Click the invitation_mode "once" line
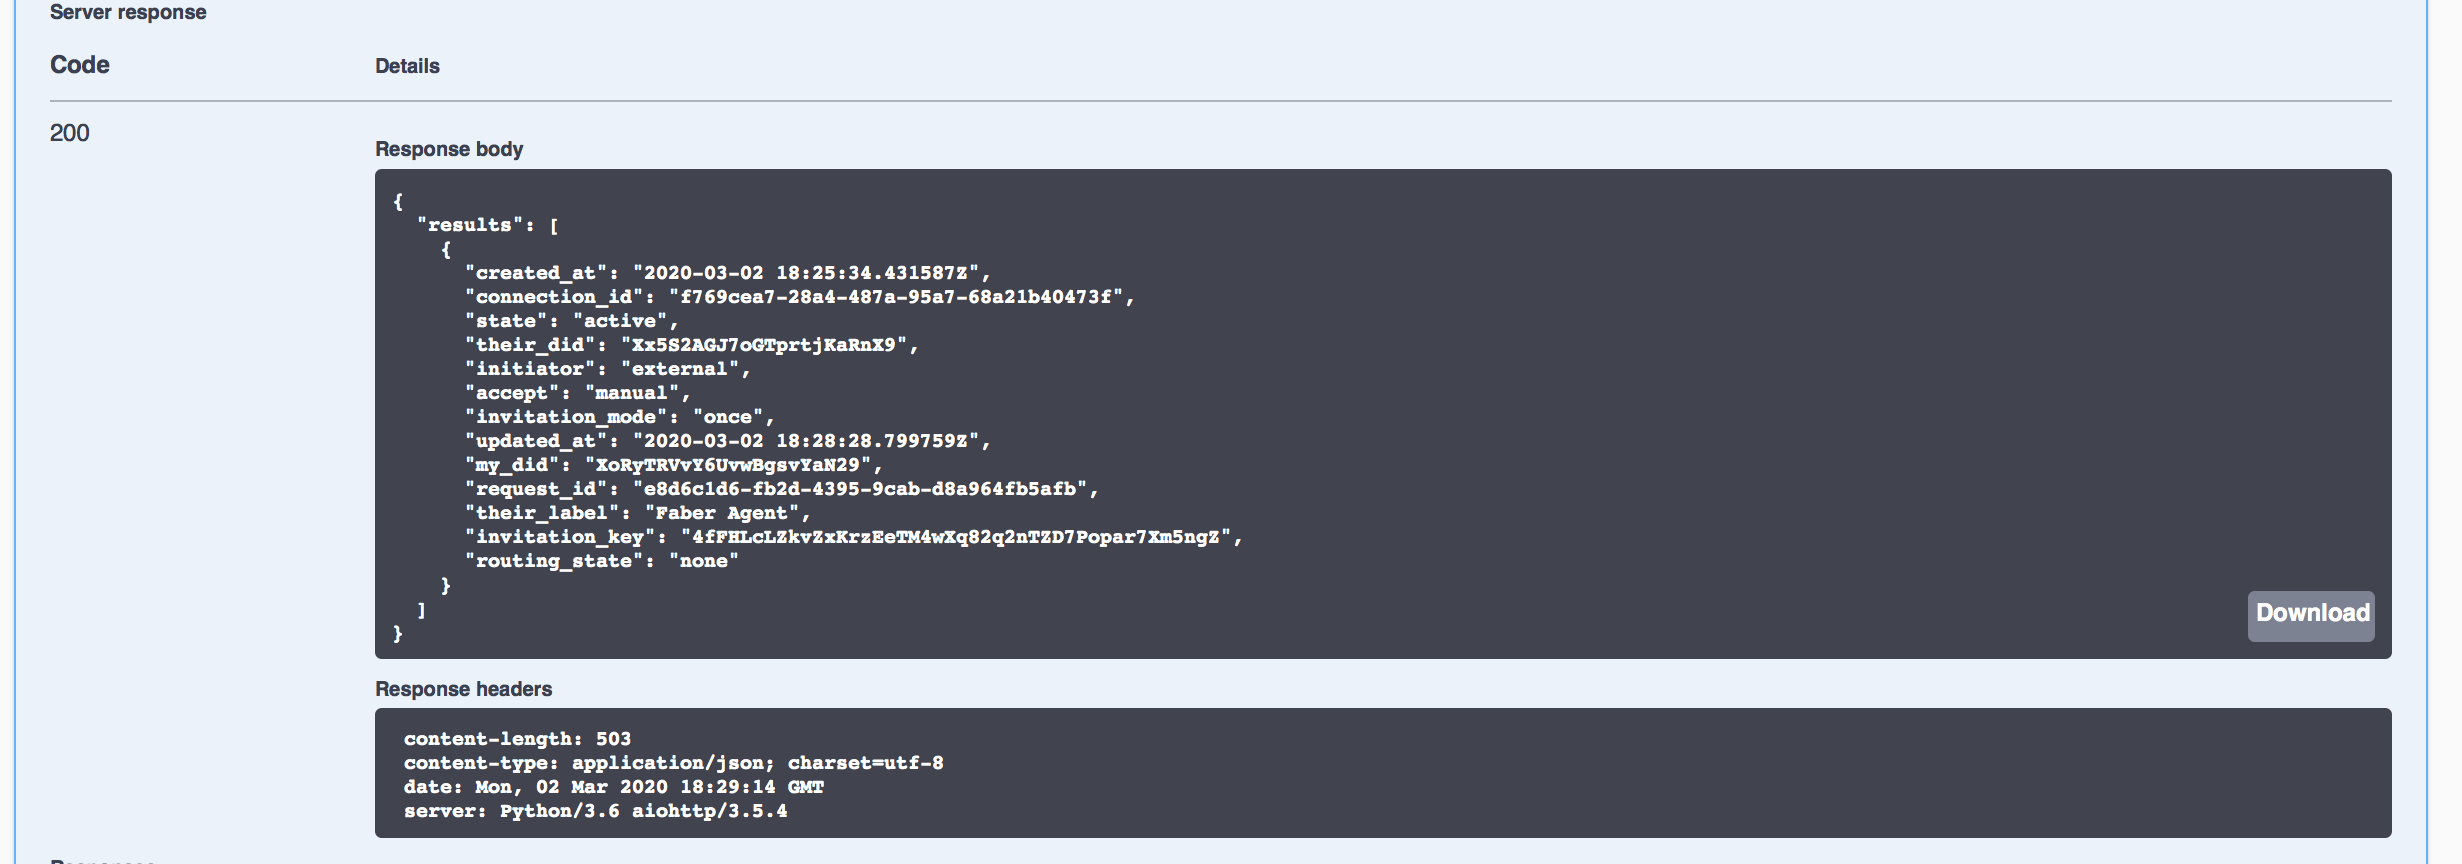This screenshot has height=864, width=2462. [619, 417]
